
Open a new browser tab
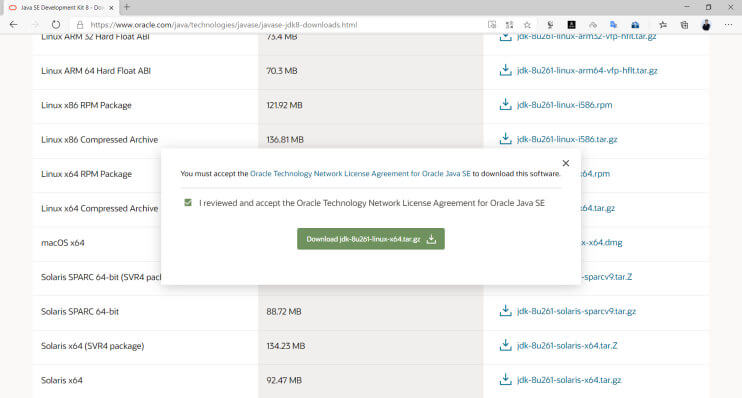coord(126,7)
